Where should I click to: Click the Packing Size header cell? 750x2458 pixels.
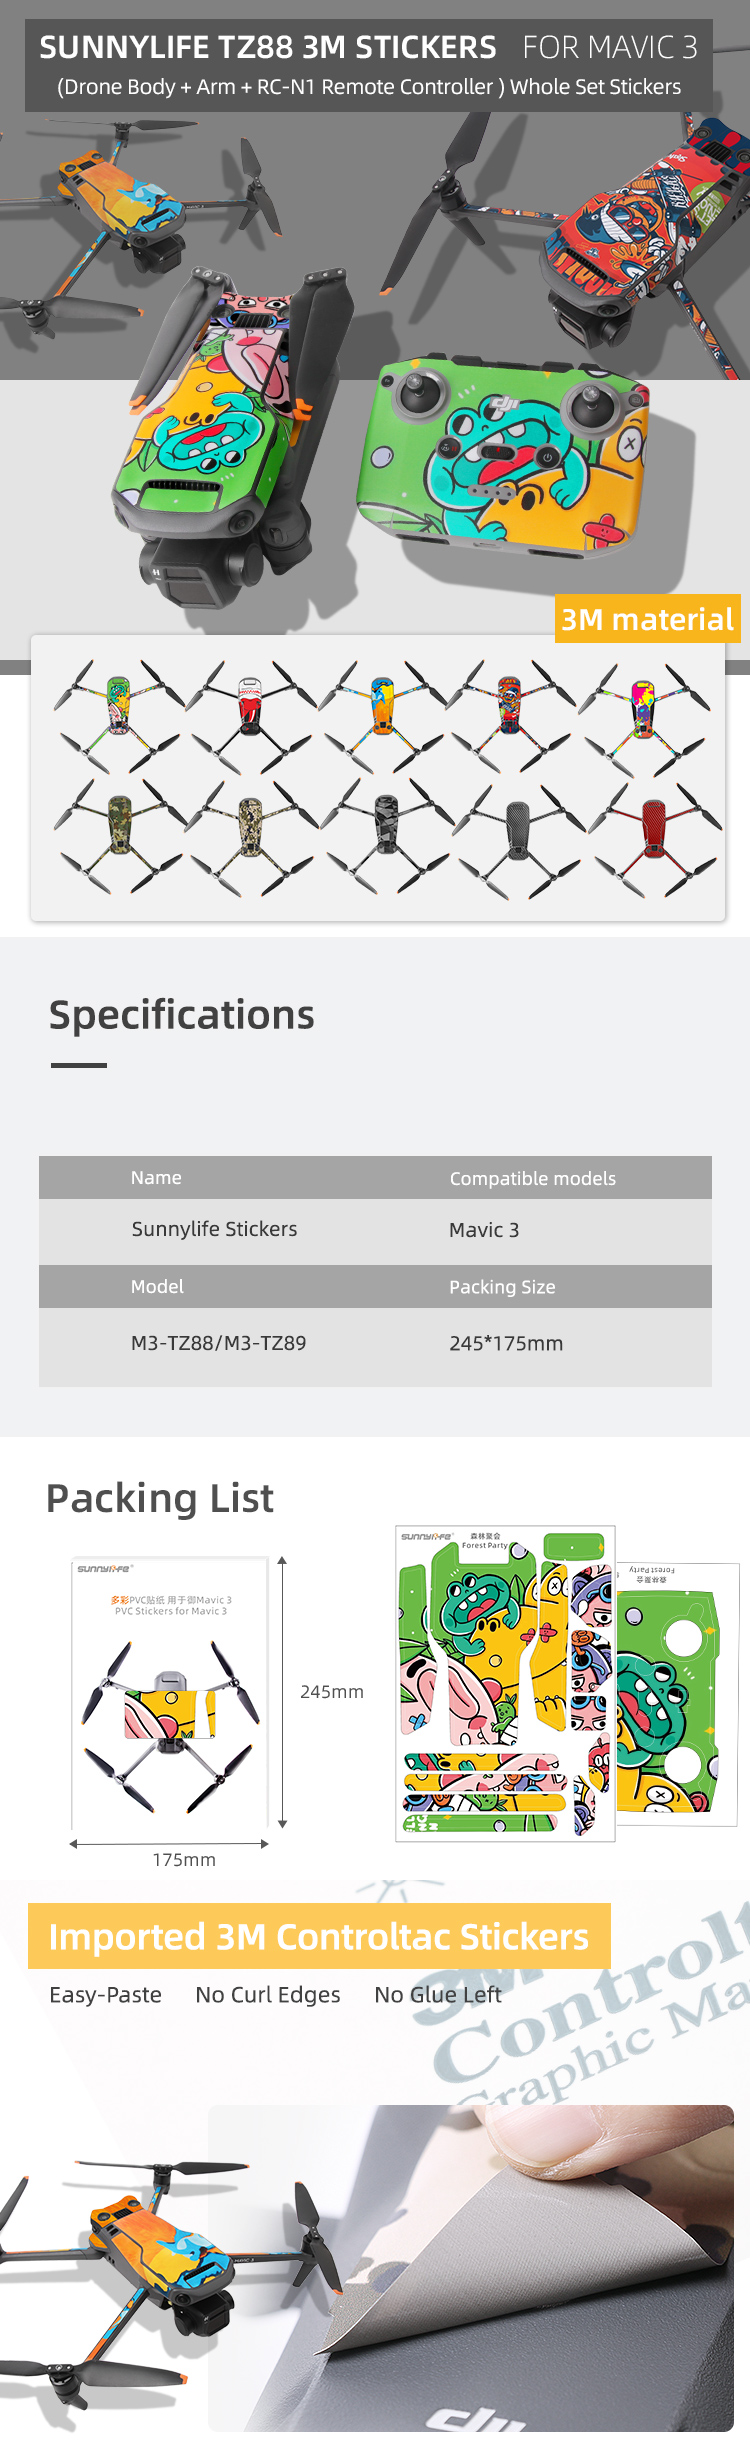[x=502, y=1287]
